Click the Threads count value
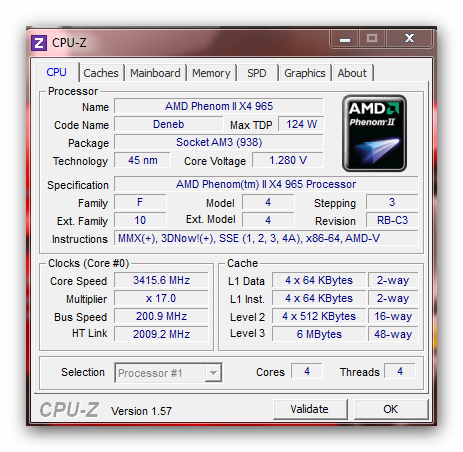Screen dimensions: 463x452 click(x=400, y=371)
